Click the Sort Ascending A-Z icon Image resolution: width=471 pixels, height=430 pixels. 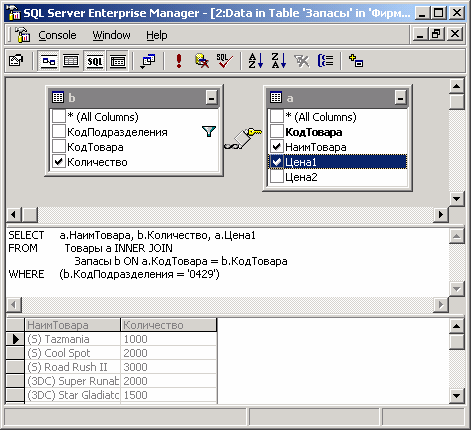tap(256, 61)
